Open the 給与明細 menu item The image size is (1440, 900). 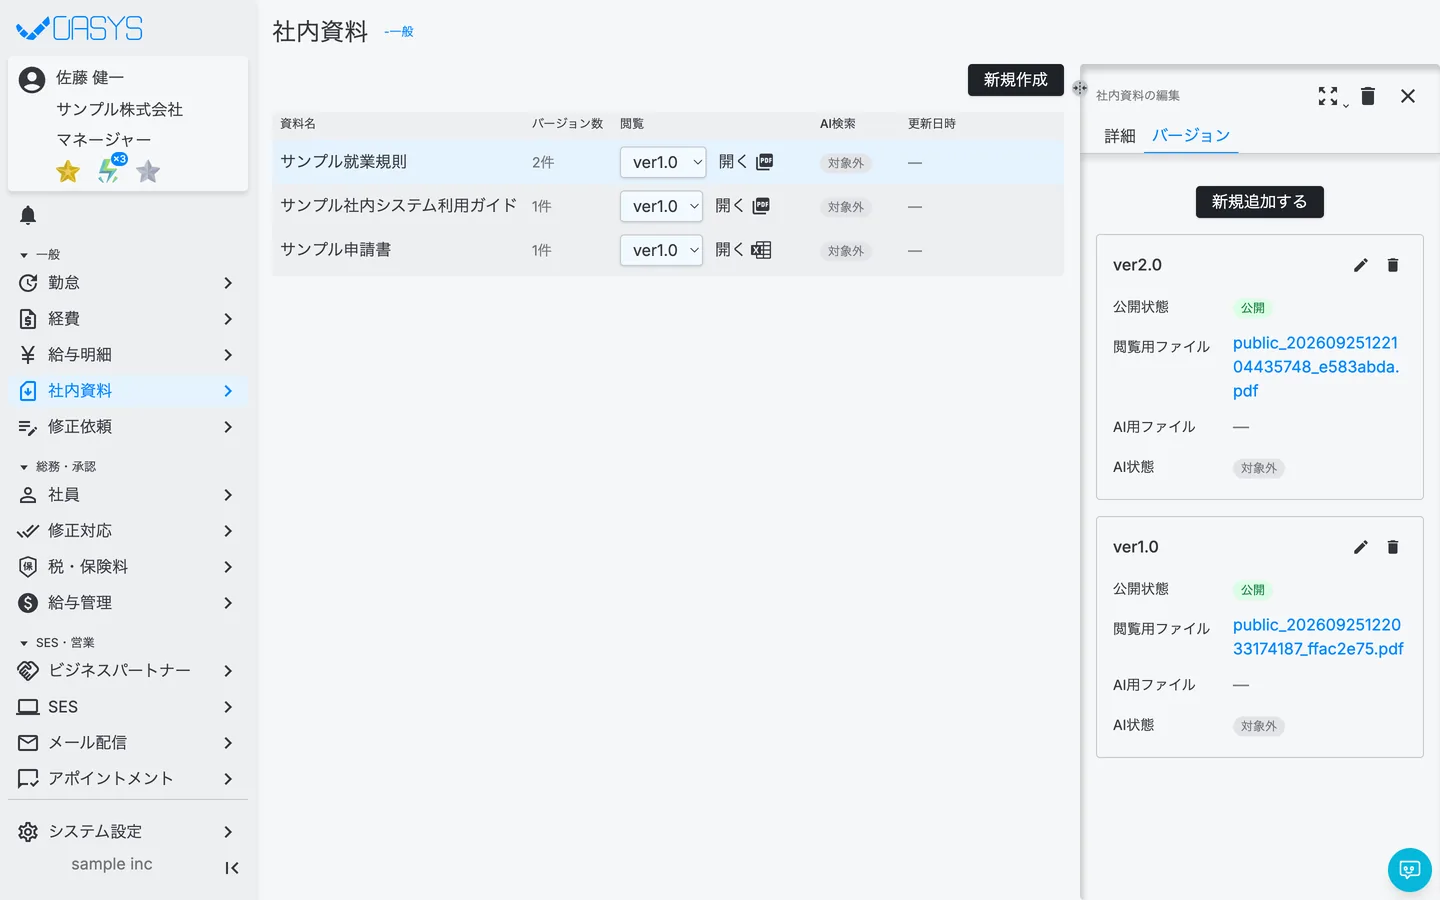click(x=127, y=355)
